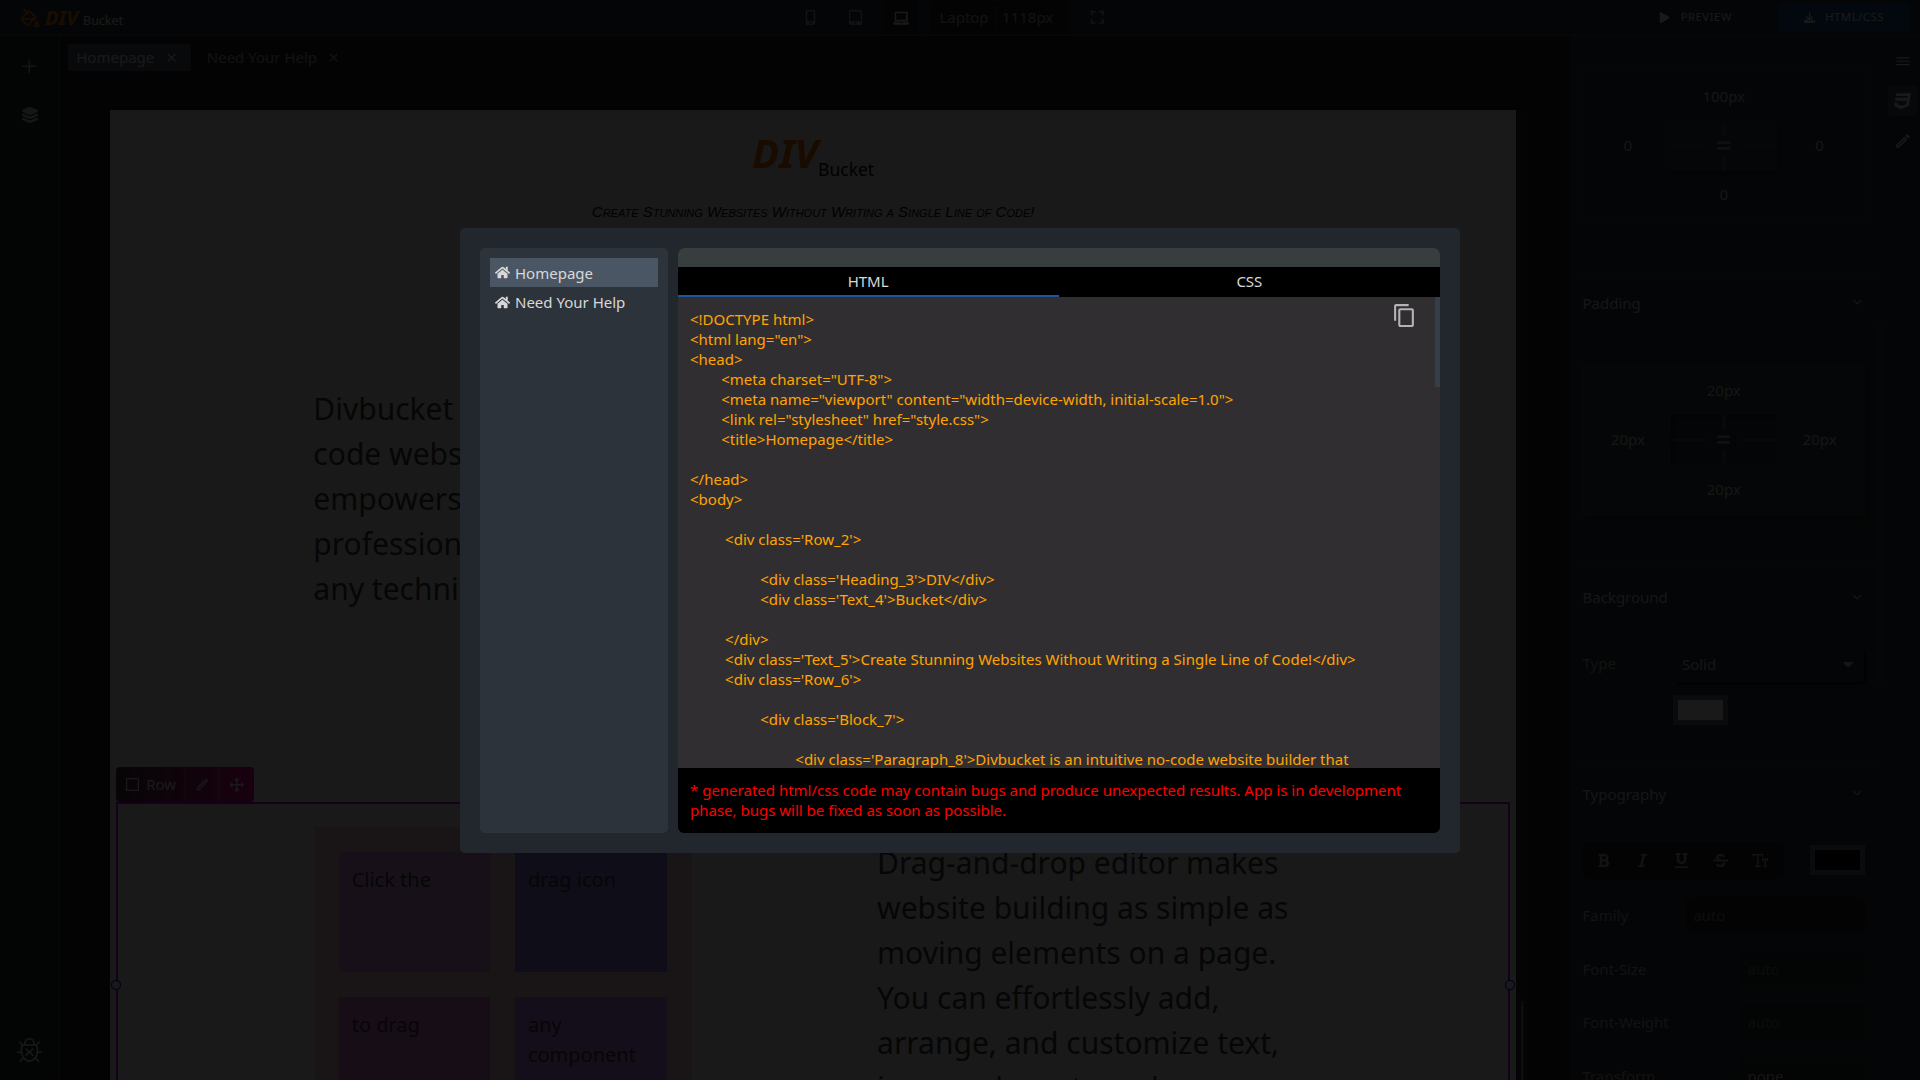Click the Row move handle icon
This screenshot has width=1920, height=1080.
coord(237,785)
